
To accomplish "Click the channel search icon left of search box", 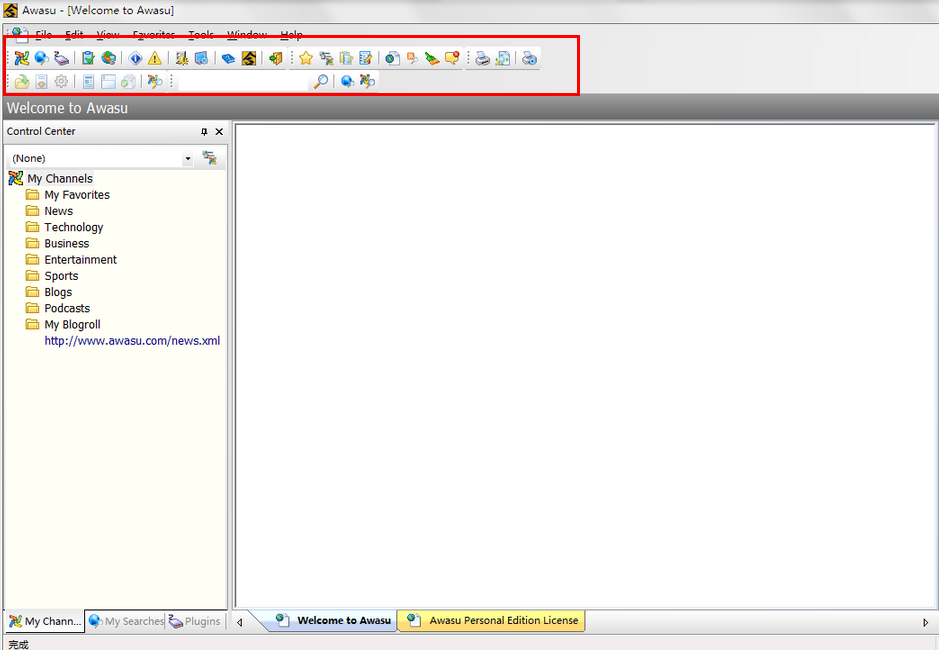I will pyautogui.click(x=155, y=81).
